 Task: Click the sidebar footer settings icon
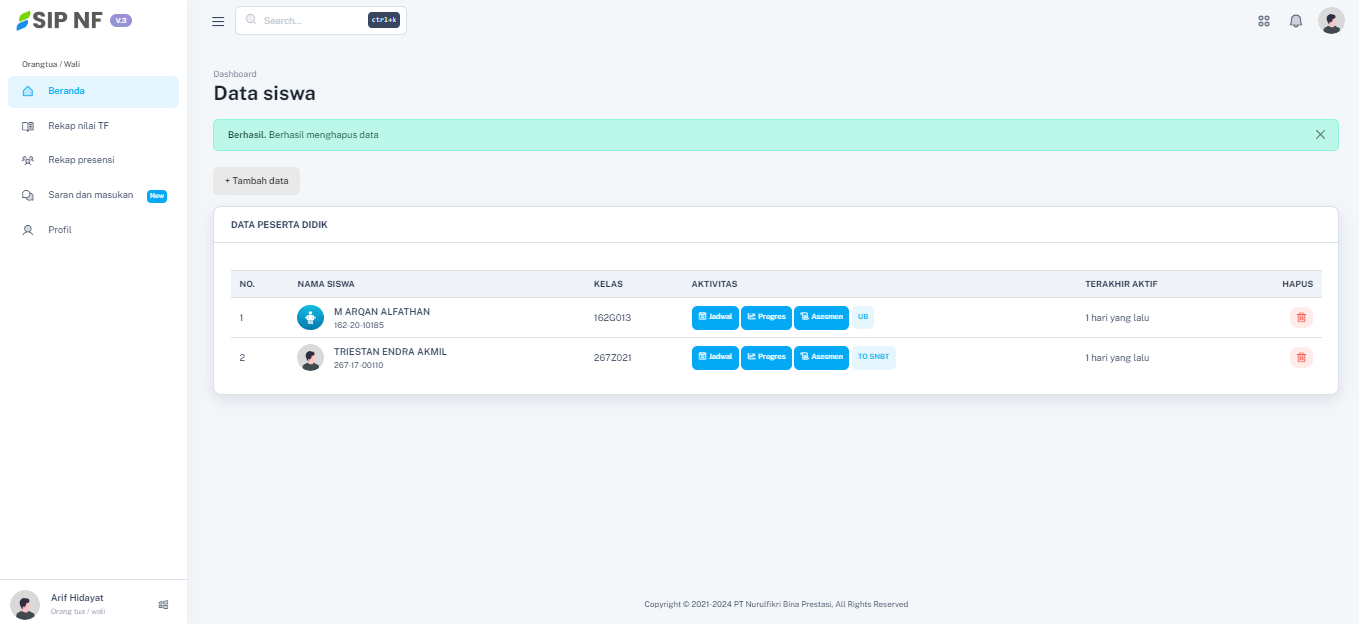click(163, 604)
